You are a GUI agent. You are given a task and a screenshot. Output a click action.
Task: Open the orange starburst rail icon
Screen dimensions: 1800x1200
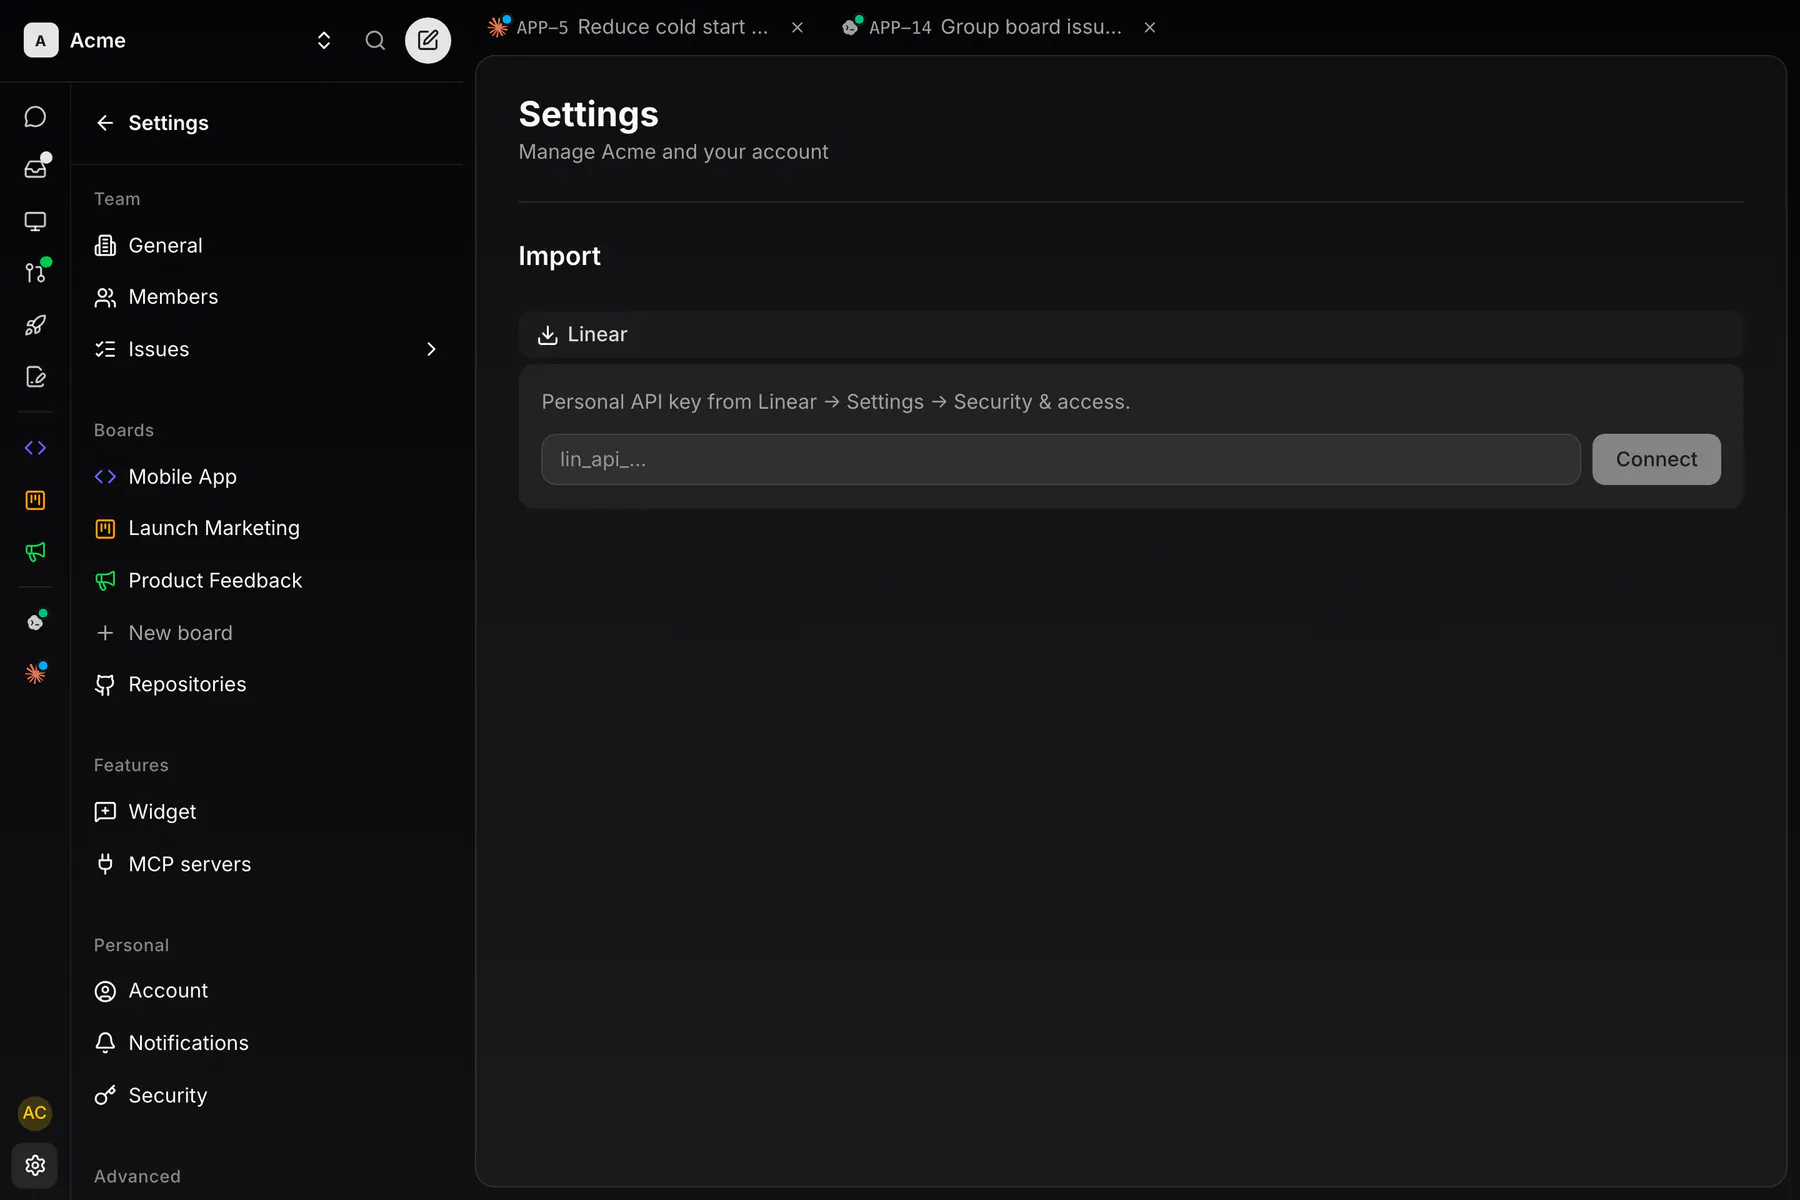35,674
